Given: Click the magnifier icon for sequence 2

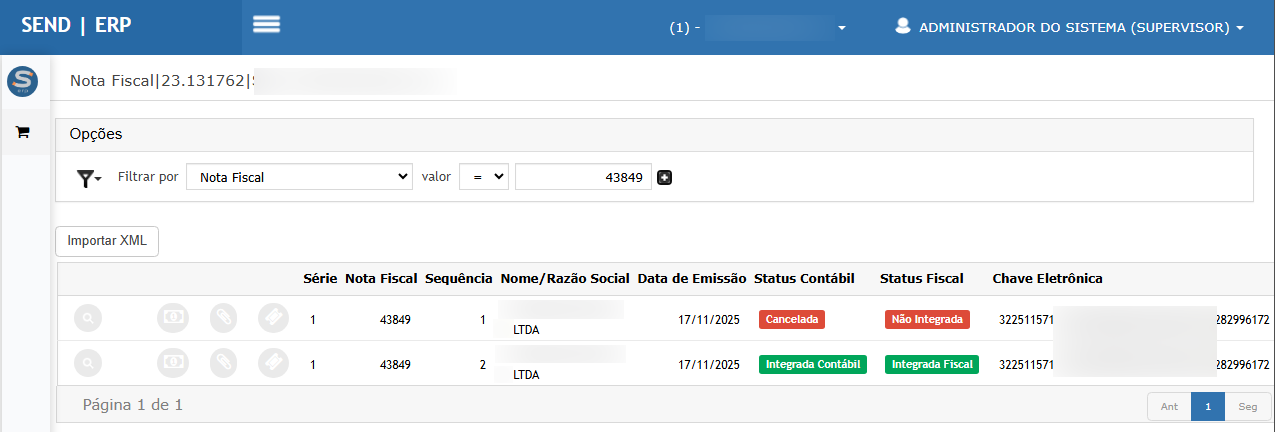Looking at the screenshot, I should pos(88,362).
